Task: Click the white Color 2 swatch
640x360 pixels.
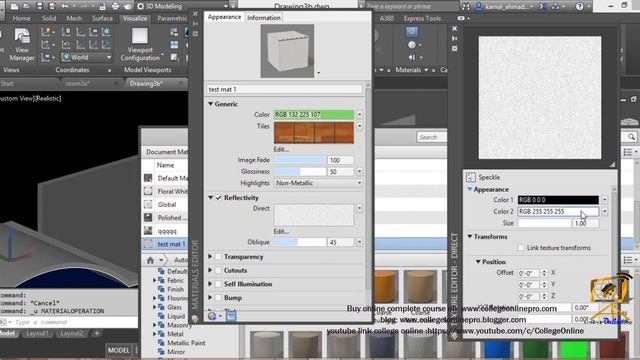Action: (x=558, y=211)
